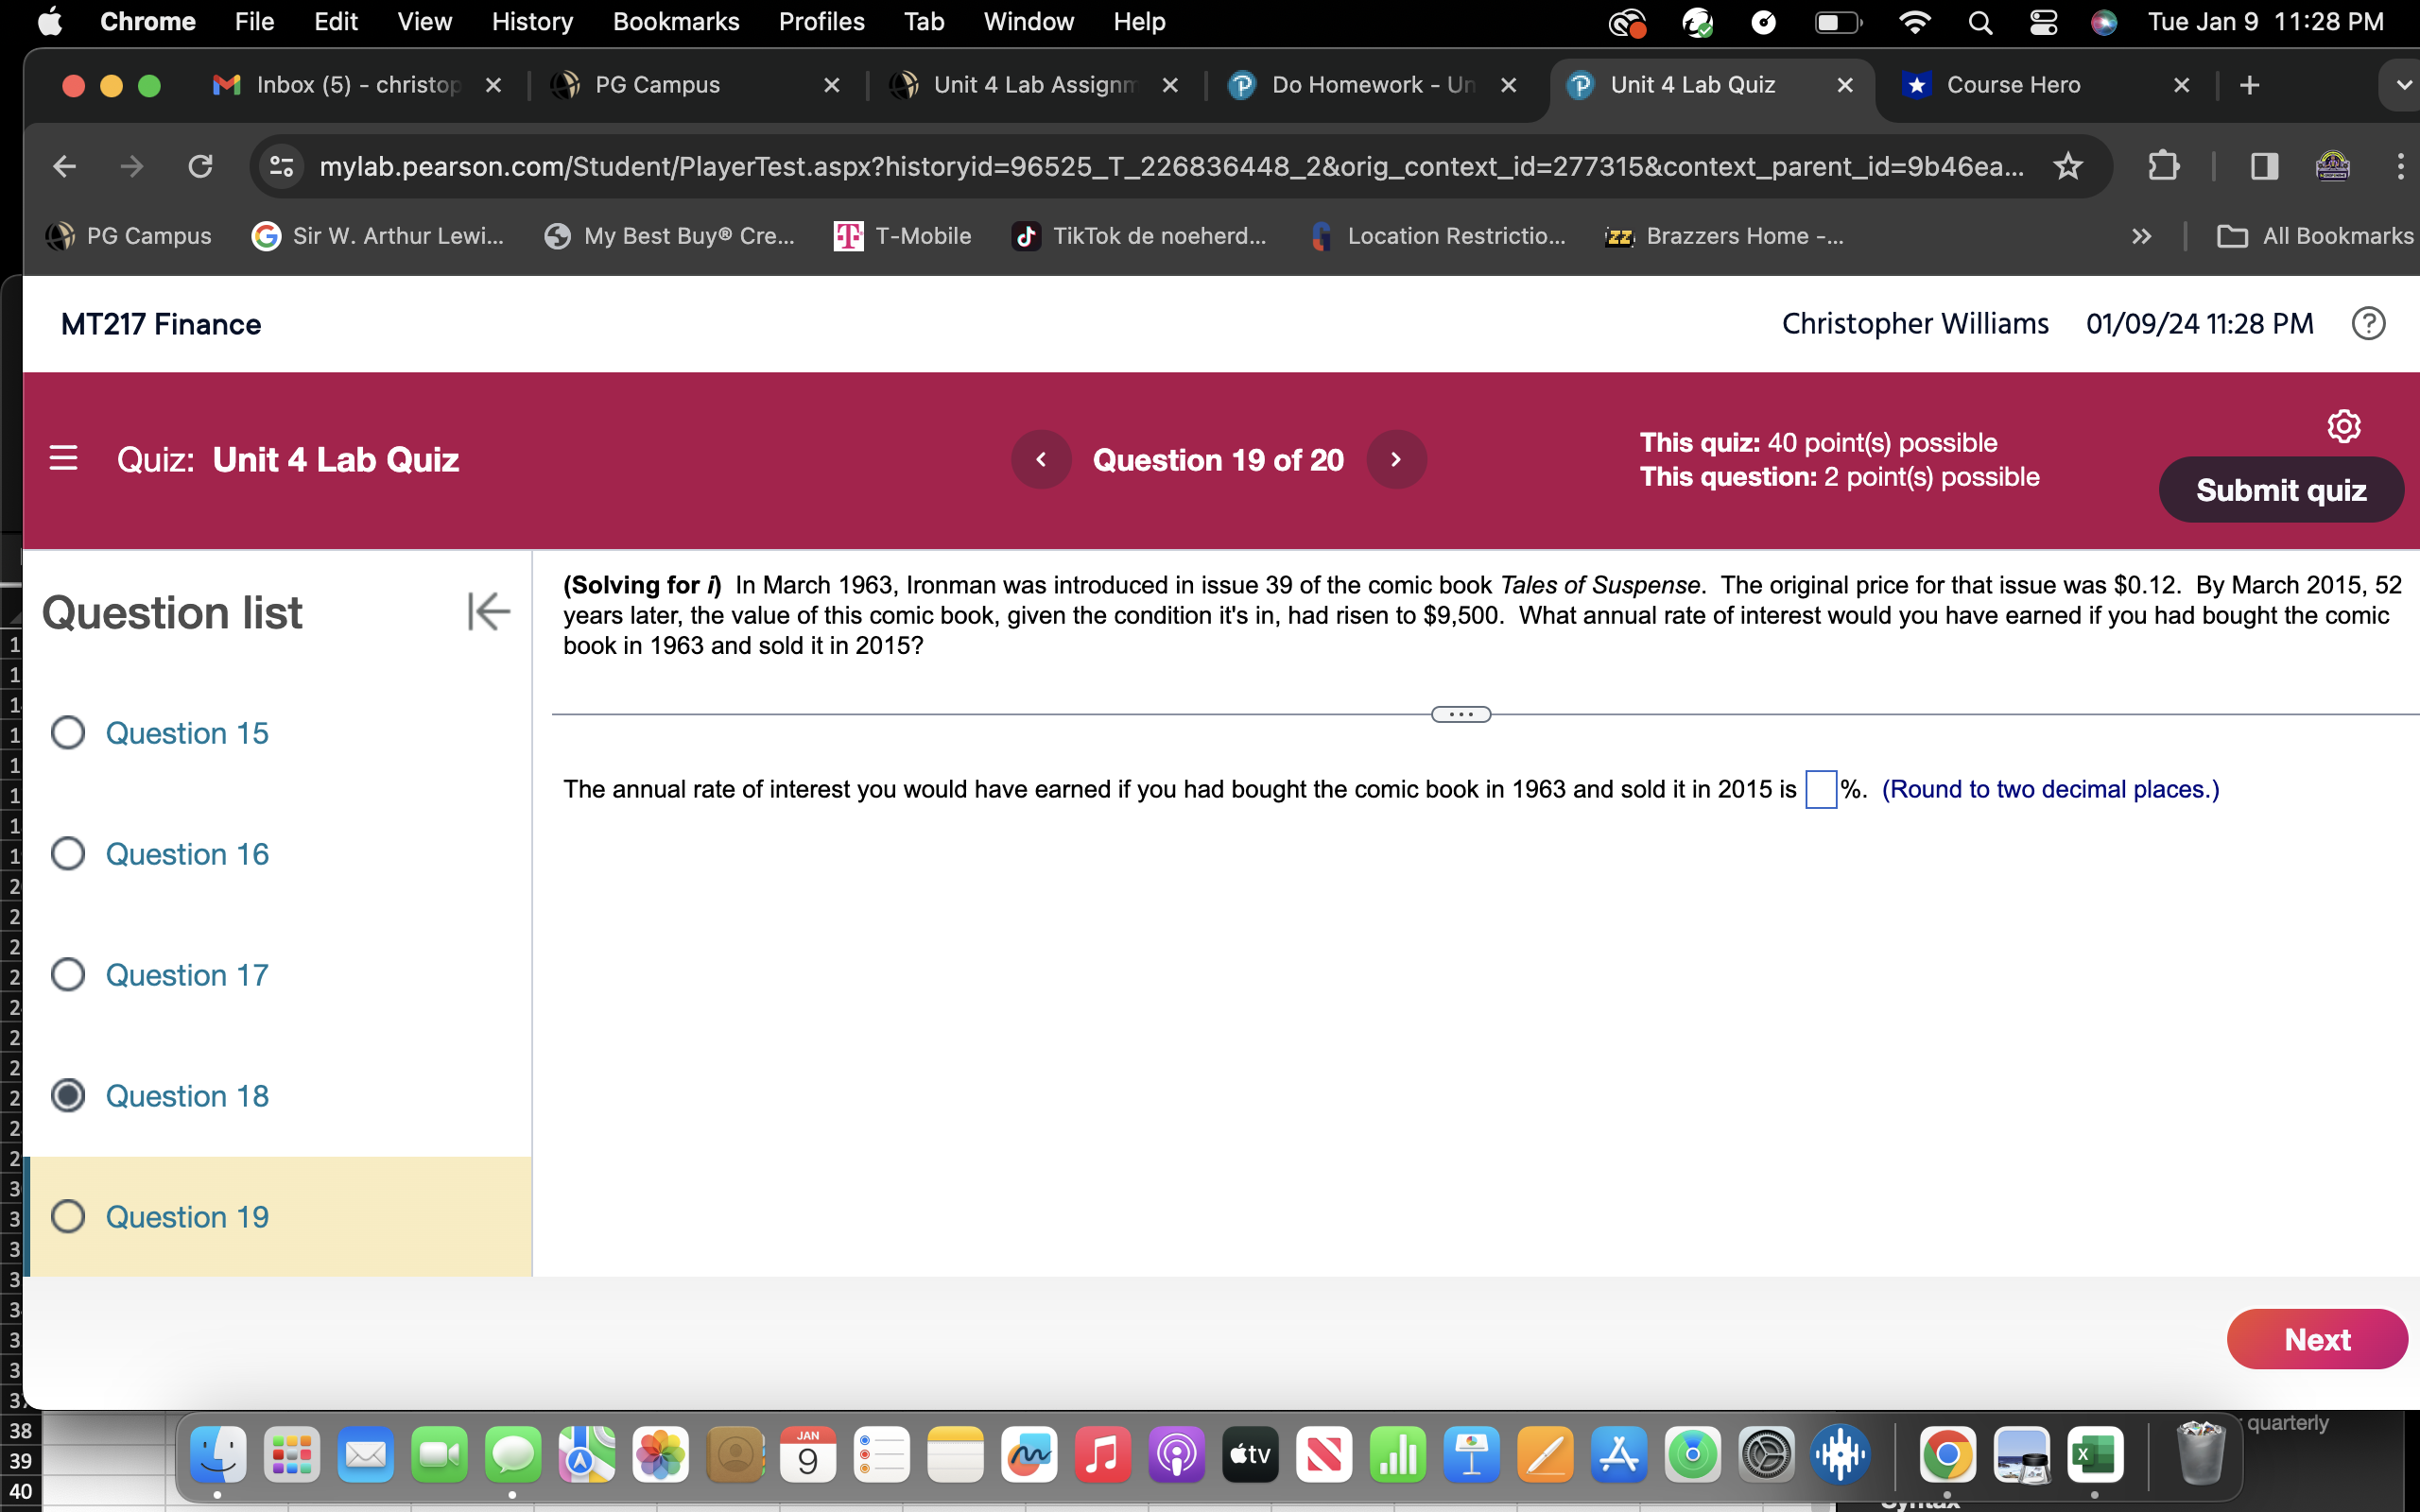Show overflow bookmarks with the double chevron
The image size is (2420, 1512).
point(2141,236)
